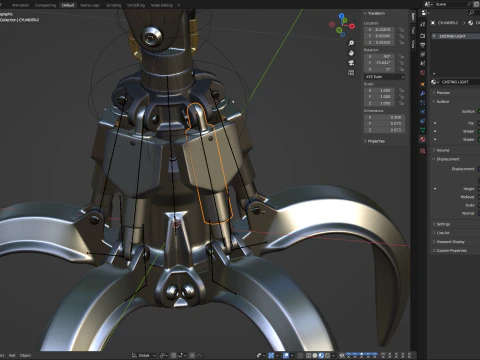Switch to the Compositing workspace tab

point(45,5)
